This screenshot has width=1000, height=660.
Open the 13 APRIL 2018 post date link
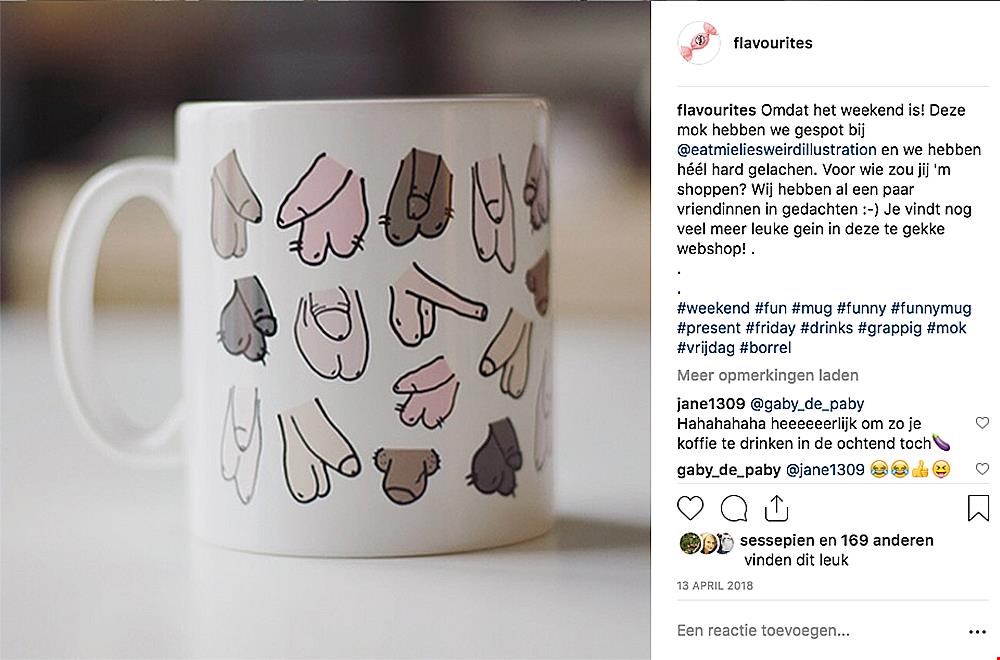click(714, 585)
